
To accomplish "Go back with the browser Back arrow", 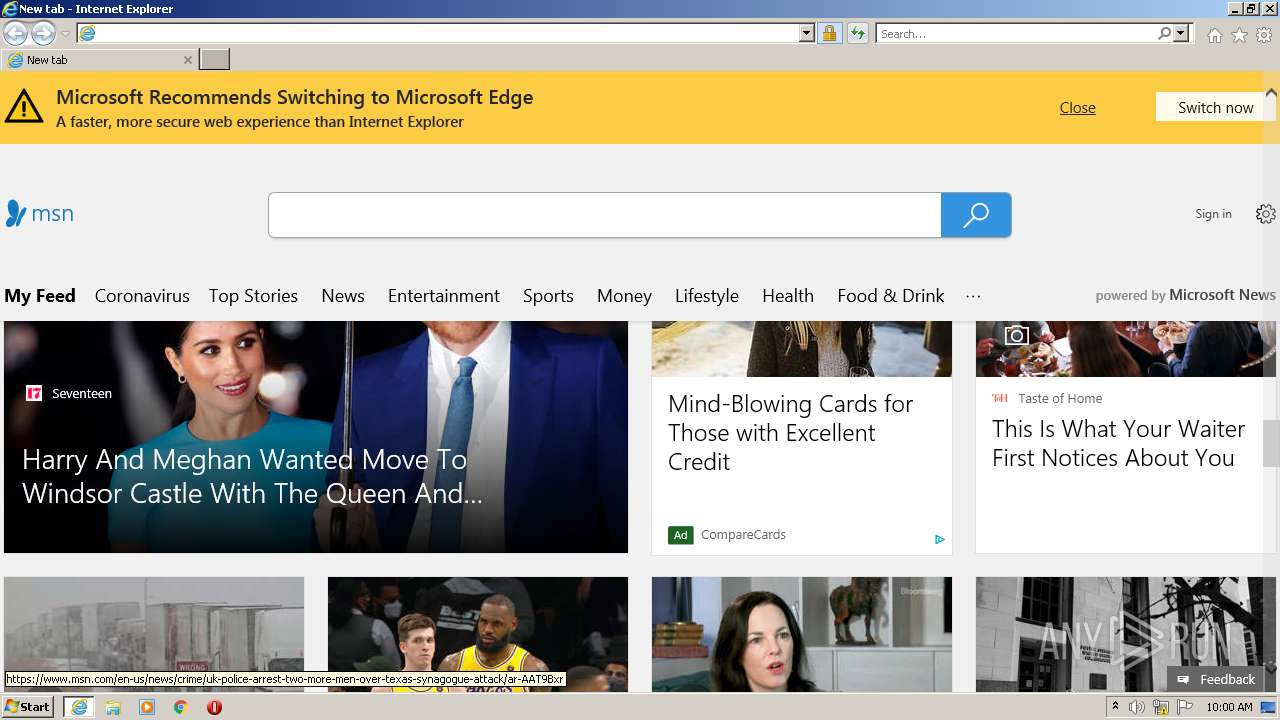I will pos(15,33).
